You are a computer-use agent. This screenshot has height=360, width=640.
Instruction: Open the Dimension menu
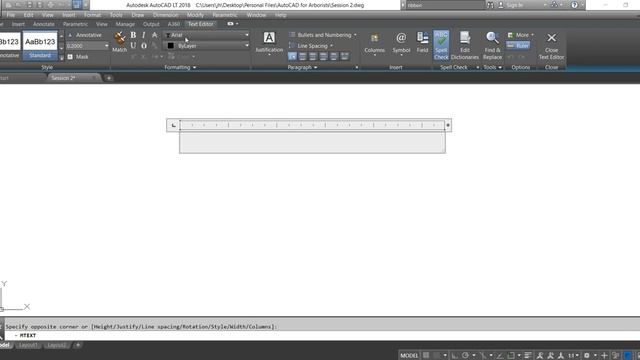point(165,15)
